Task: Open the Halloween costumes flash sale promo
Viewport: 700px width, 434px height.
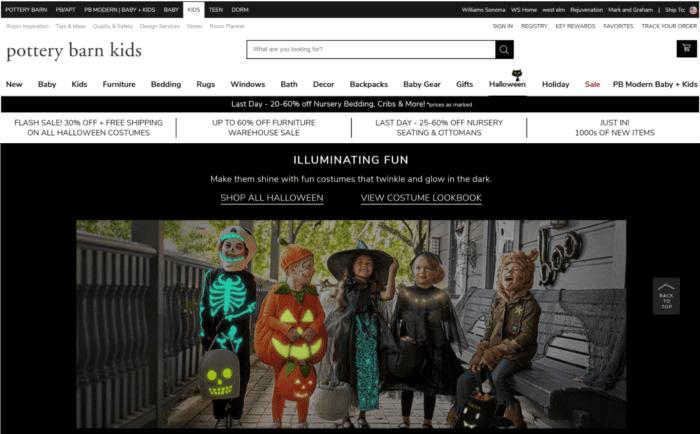Action: [88, 128]
